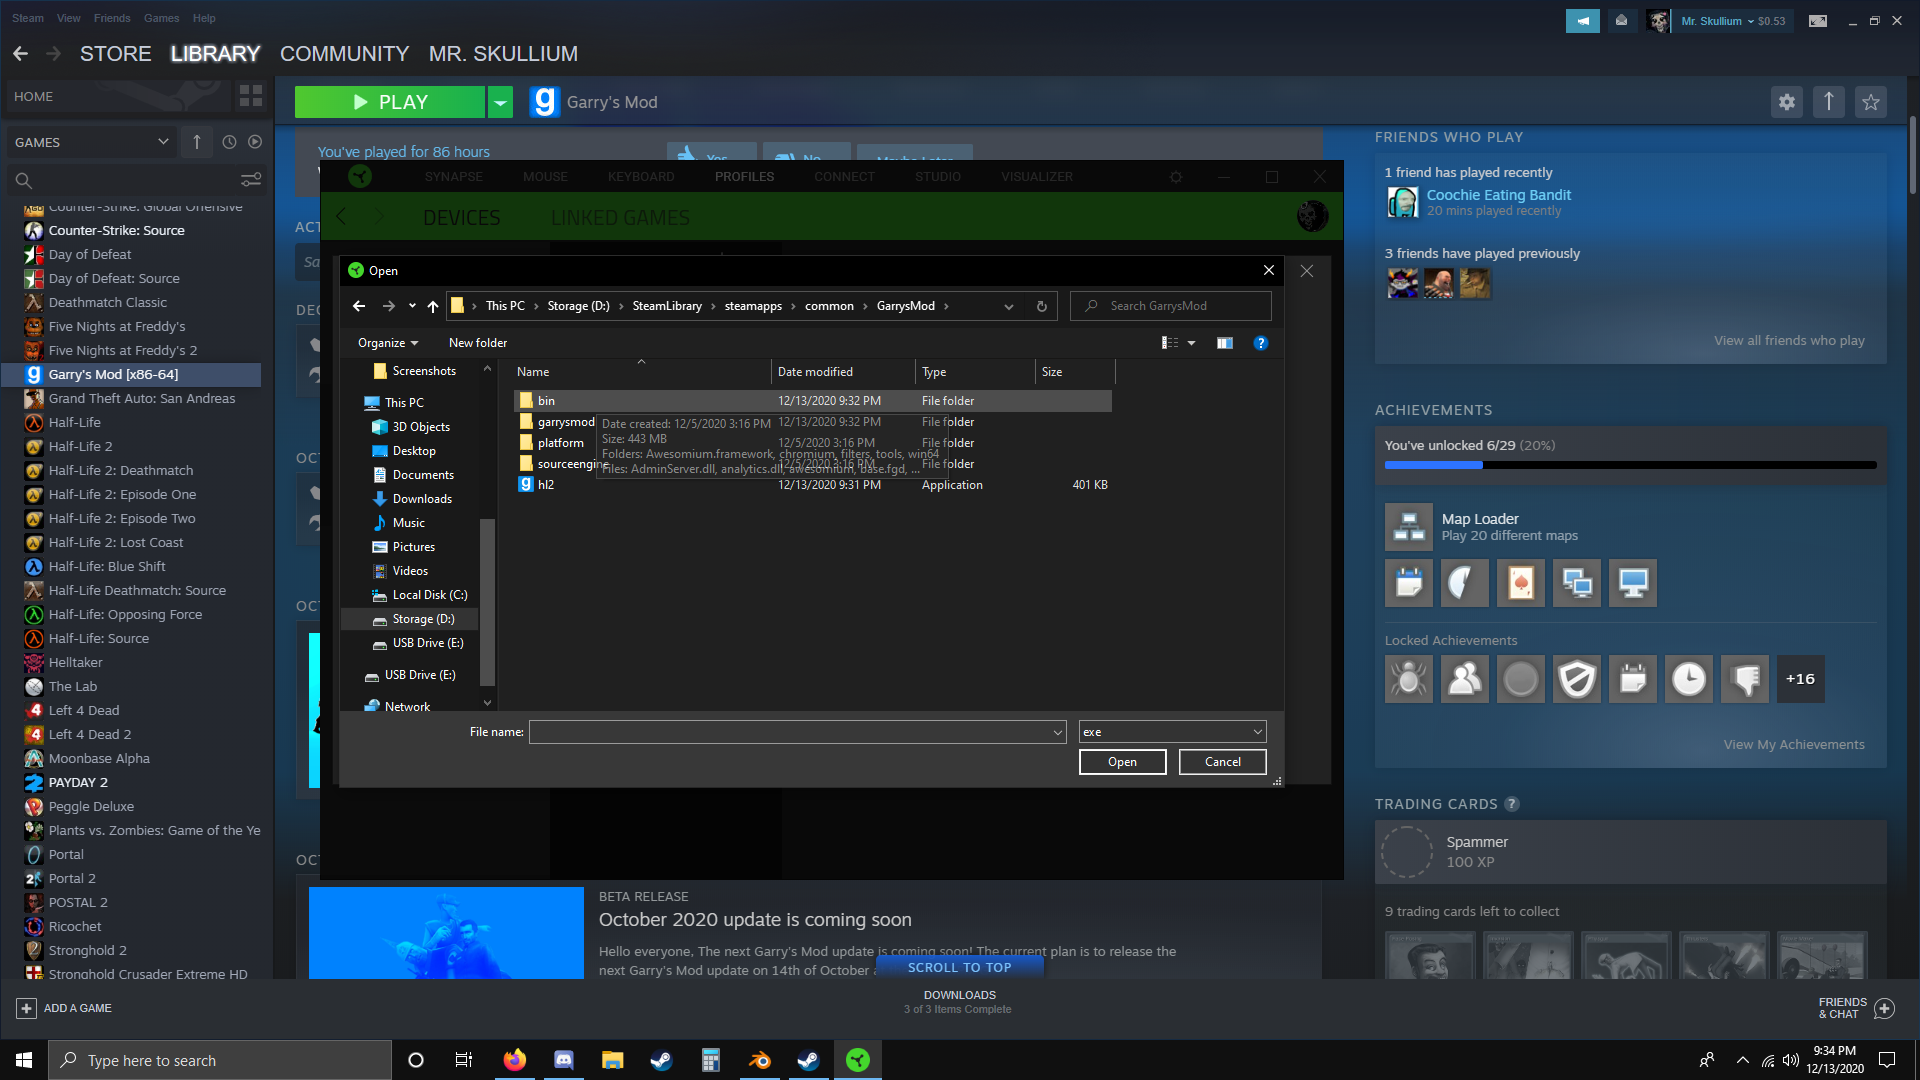Viewport: 1920px width, 1080px height.
Task: Open the help icon in Open dialog
Action: click(x=1260, y=343)
